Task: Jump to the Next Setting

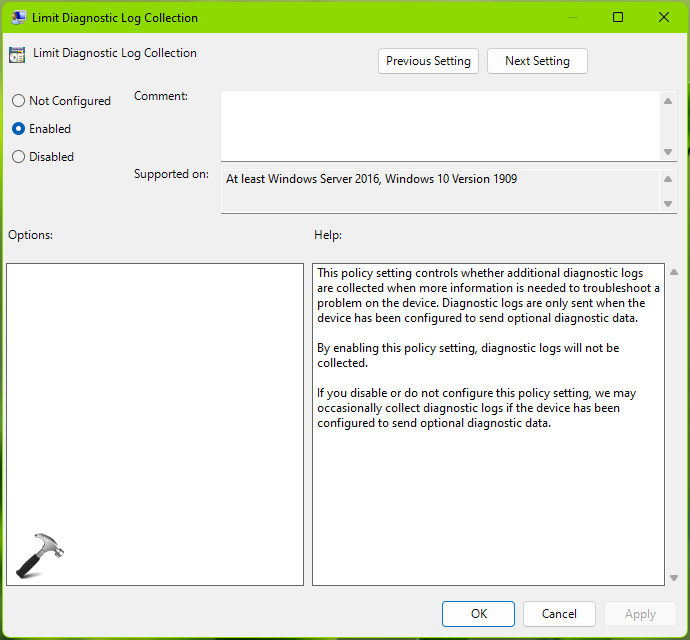Action: point(537,61)
